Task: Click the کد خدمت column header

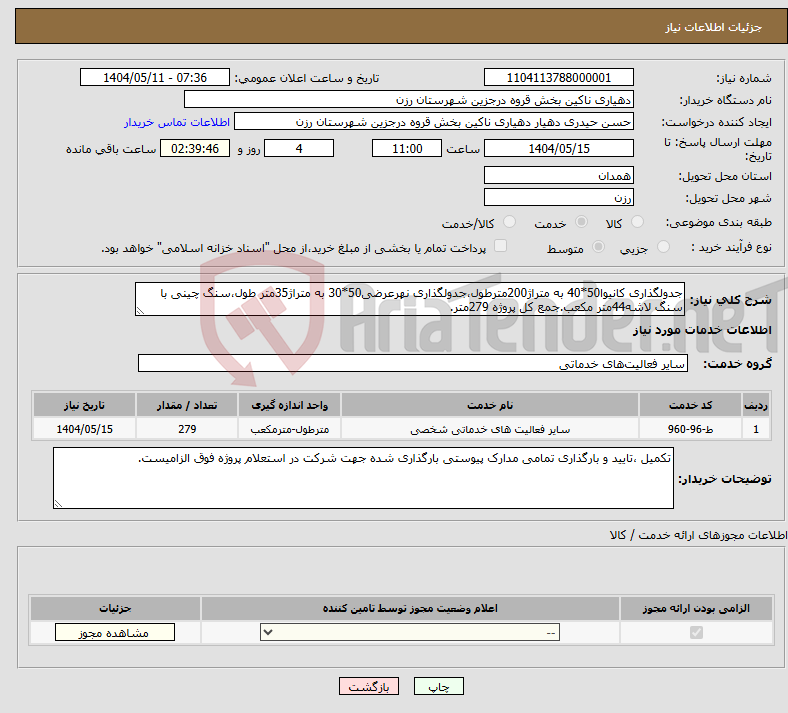Action: (691, 405)
